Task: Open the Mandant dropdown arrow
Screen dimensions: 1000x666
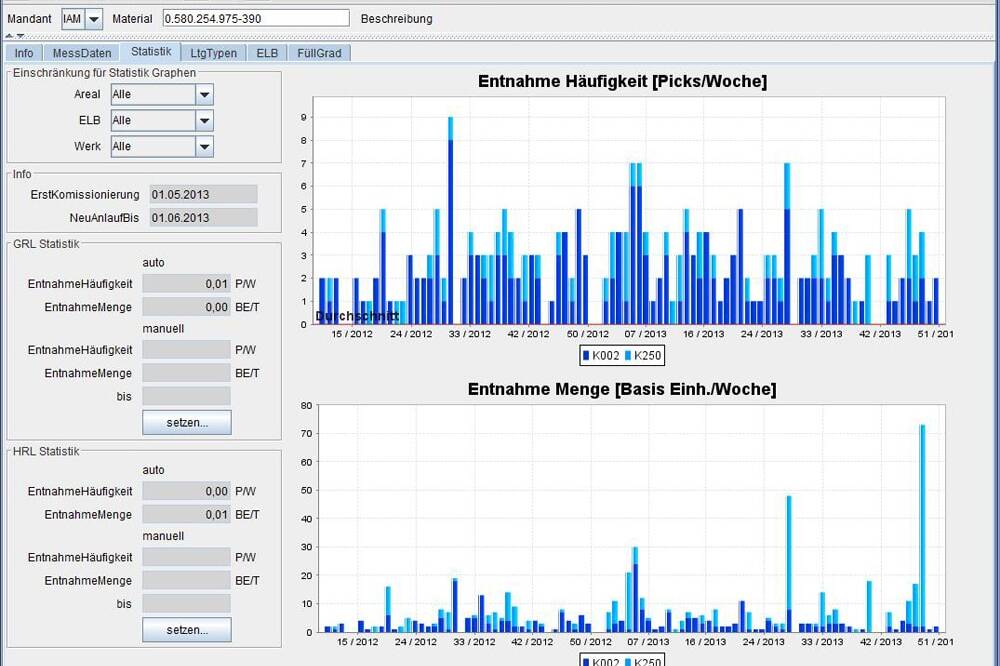Action: point(94,19)
